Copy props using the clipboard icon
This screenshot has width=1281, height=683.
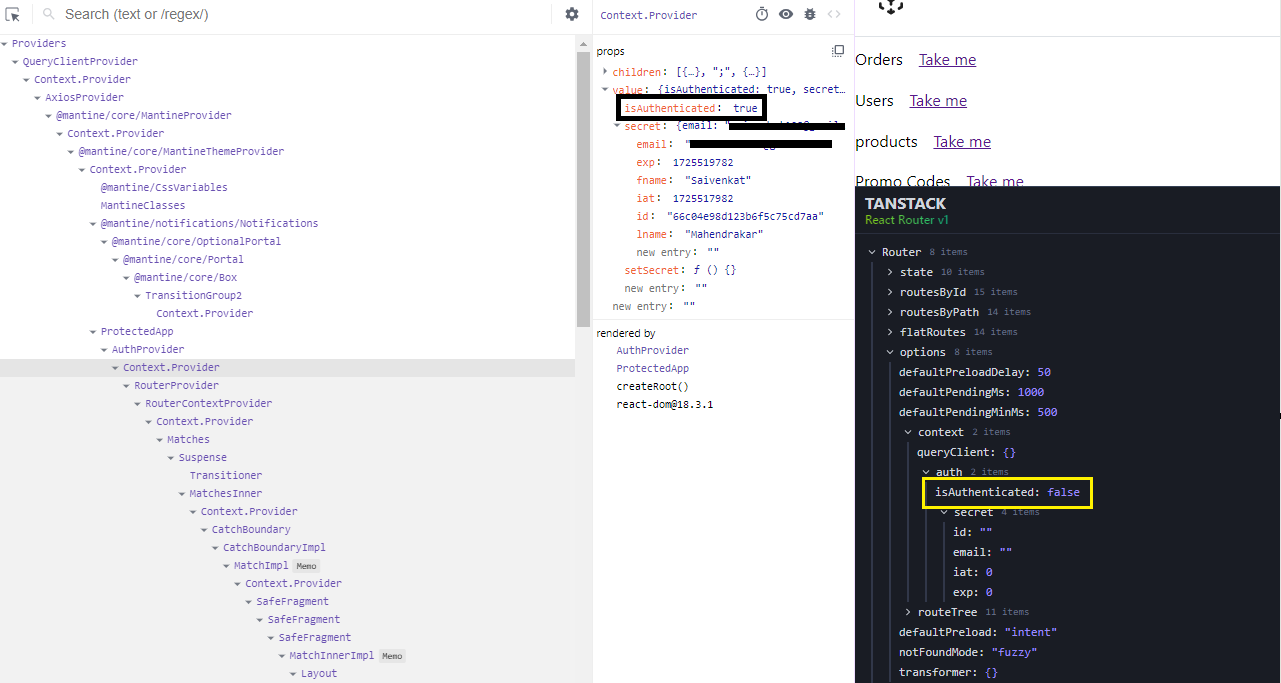point(838,51)
